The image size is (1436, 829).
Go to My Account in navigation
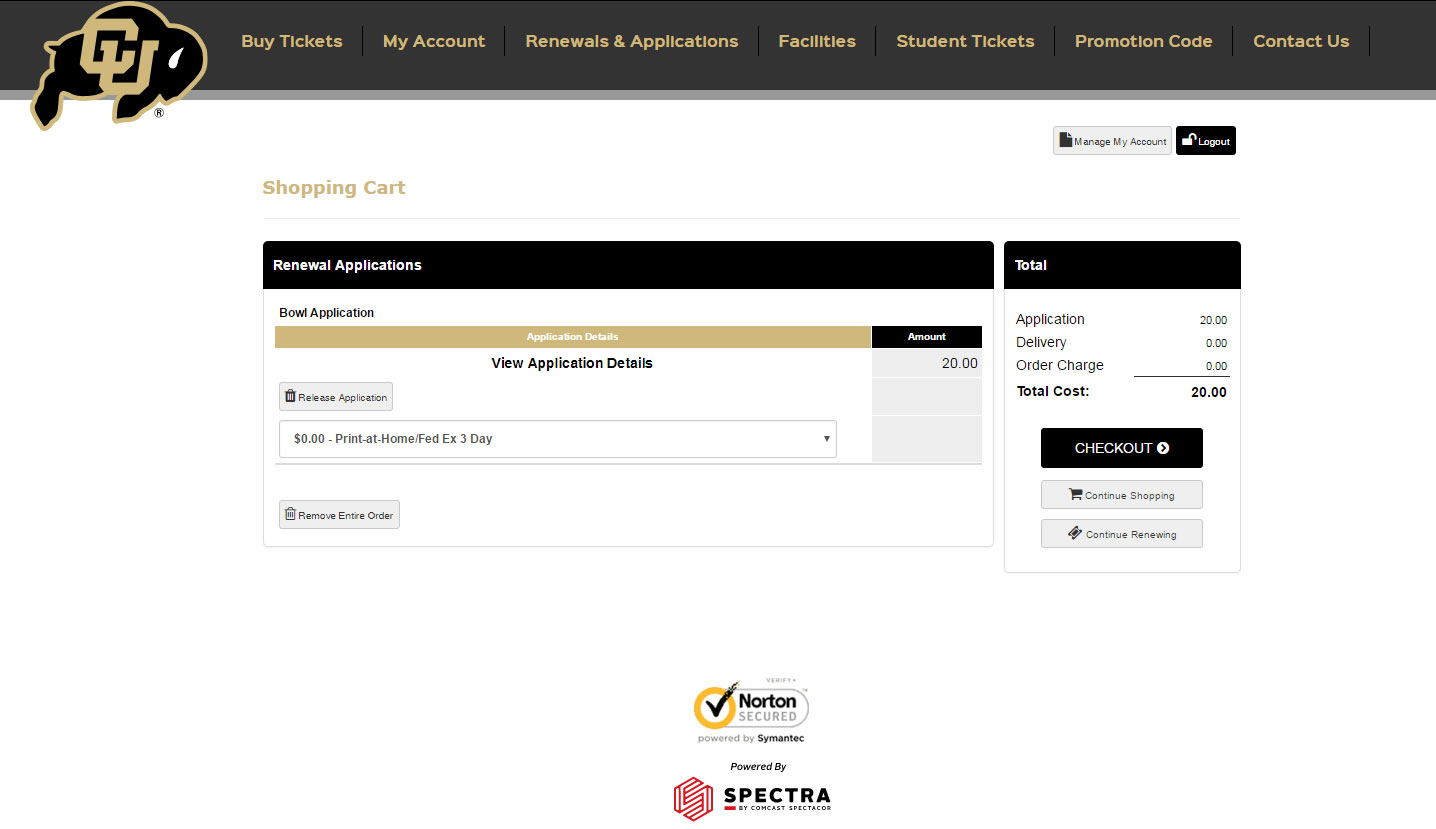(434, 41)
